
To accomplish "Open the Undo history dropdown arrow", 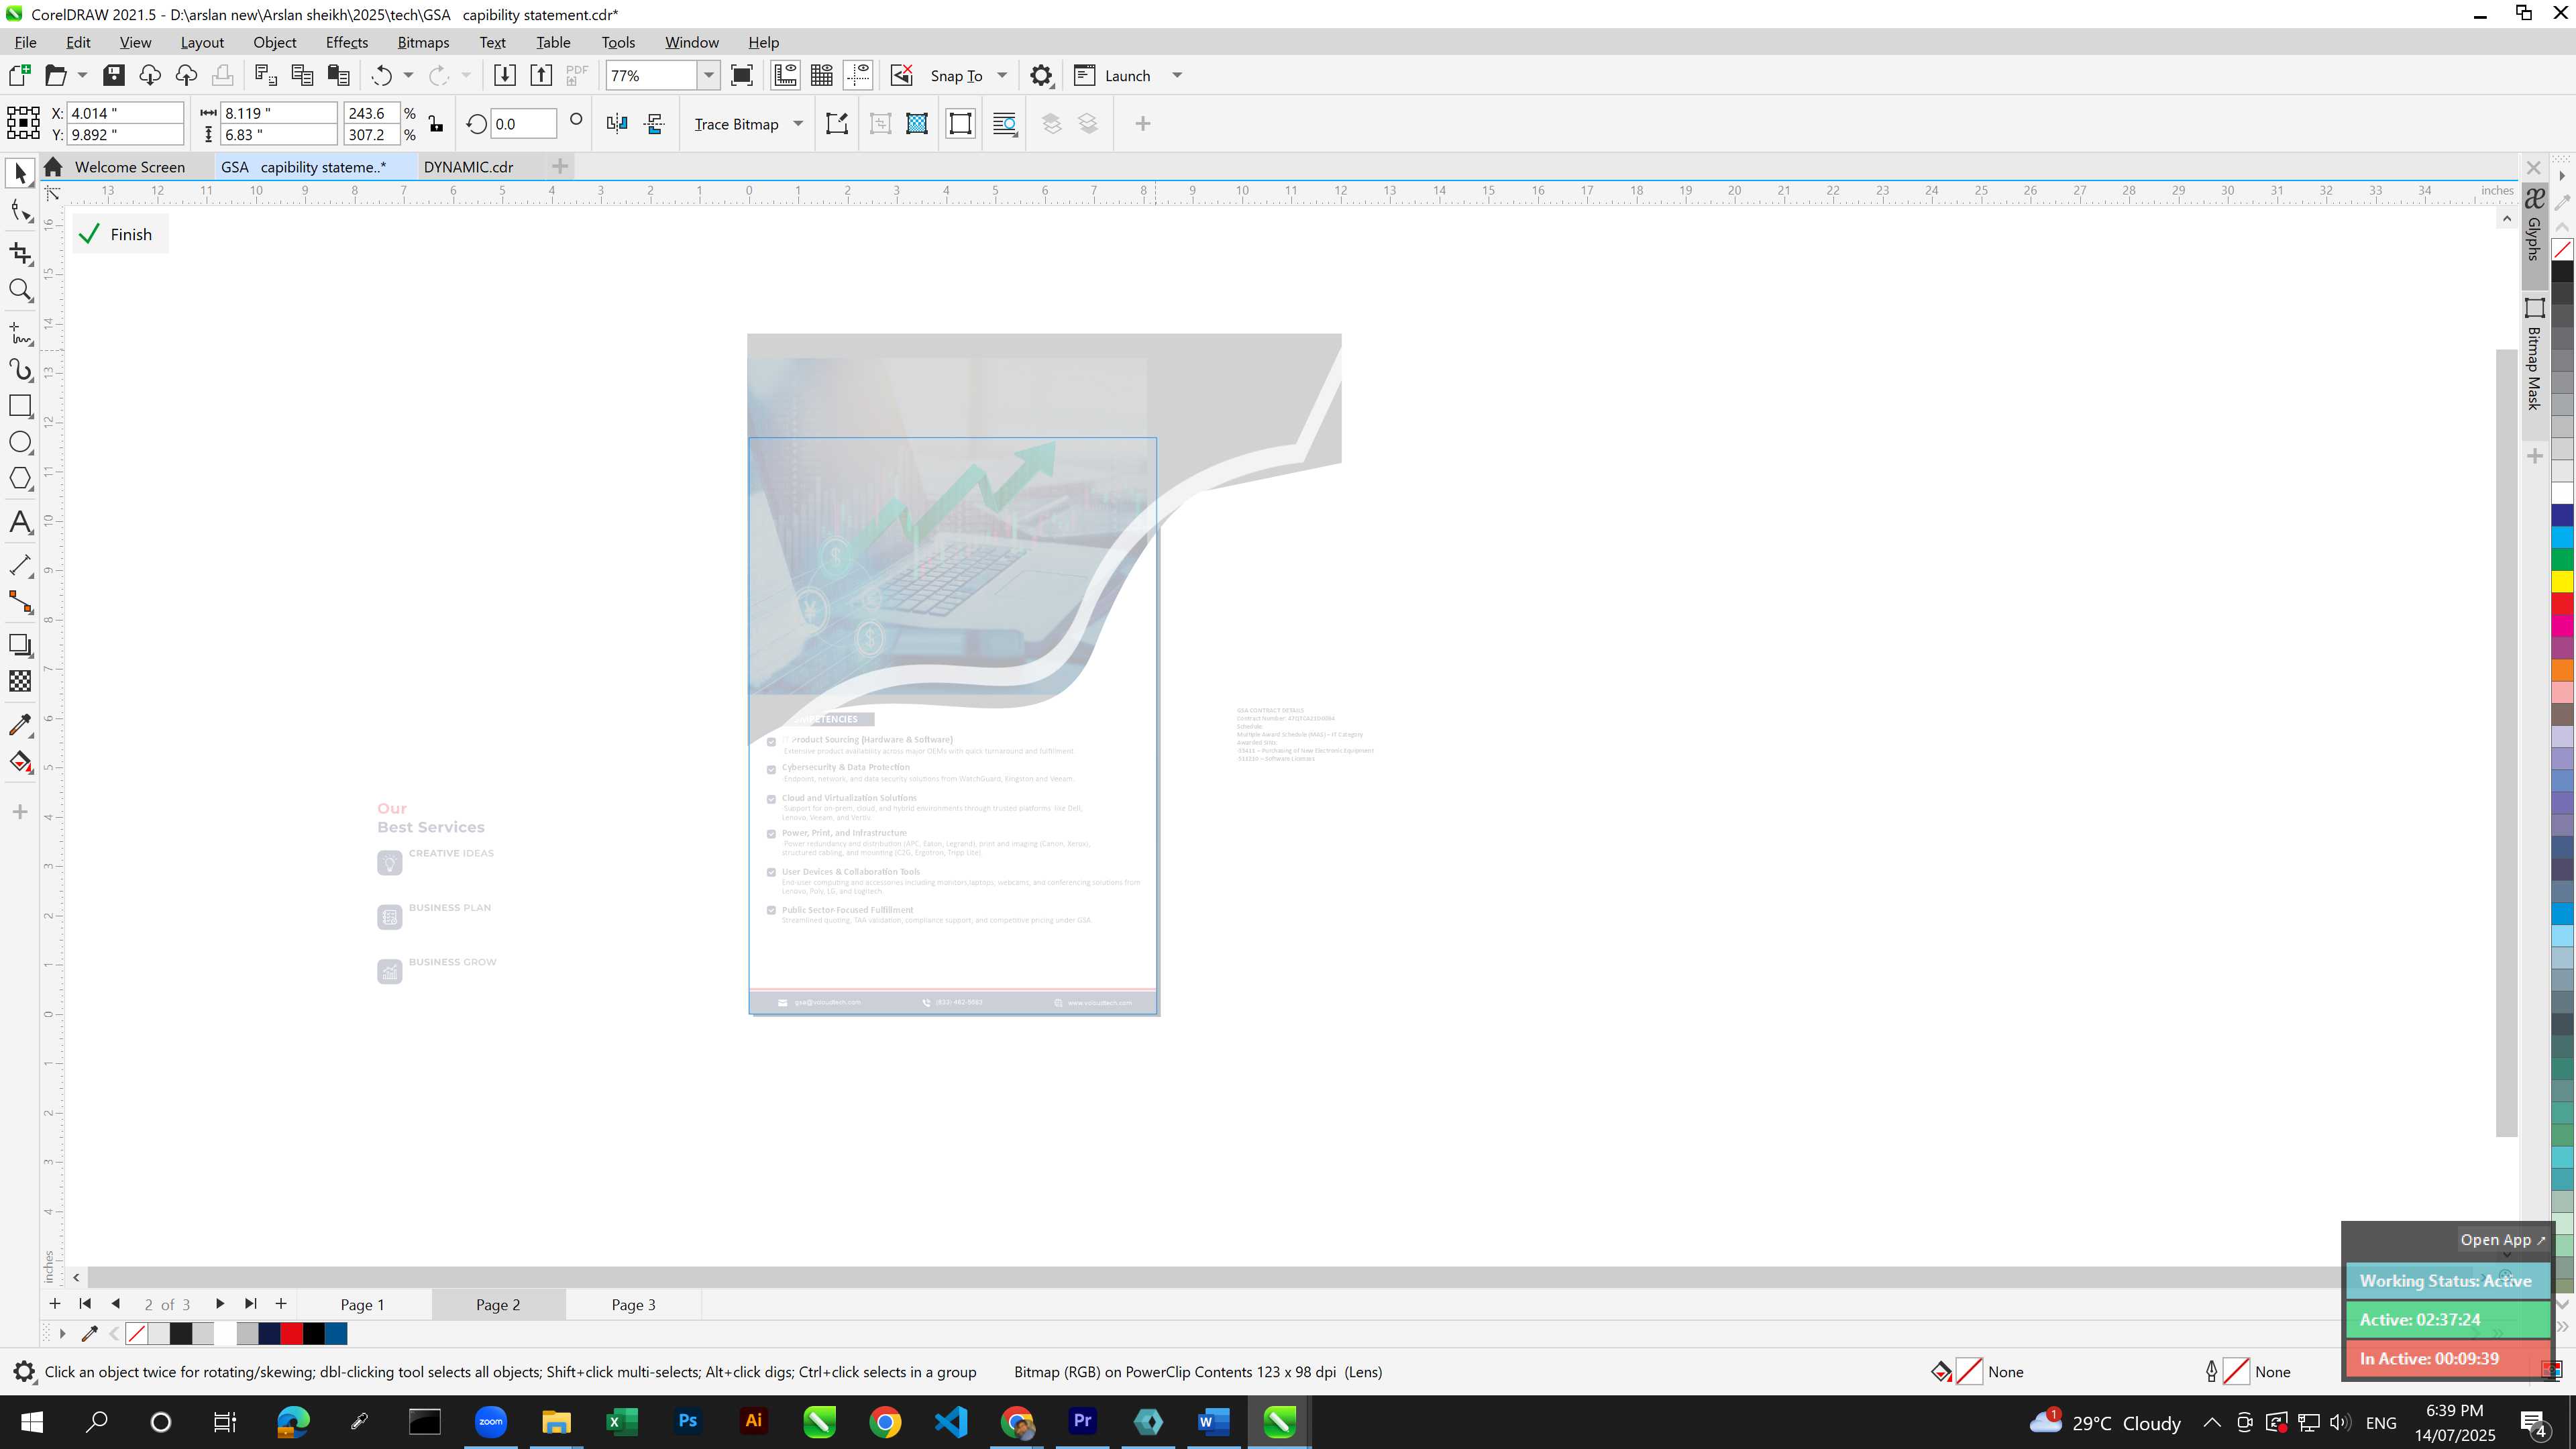I will coord(408,75).
